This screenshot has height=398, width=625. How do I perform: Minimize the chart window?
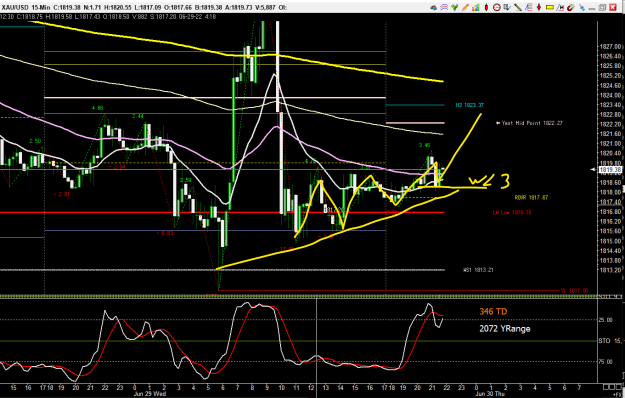pos(592,8)
